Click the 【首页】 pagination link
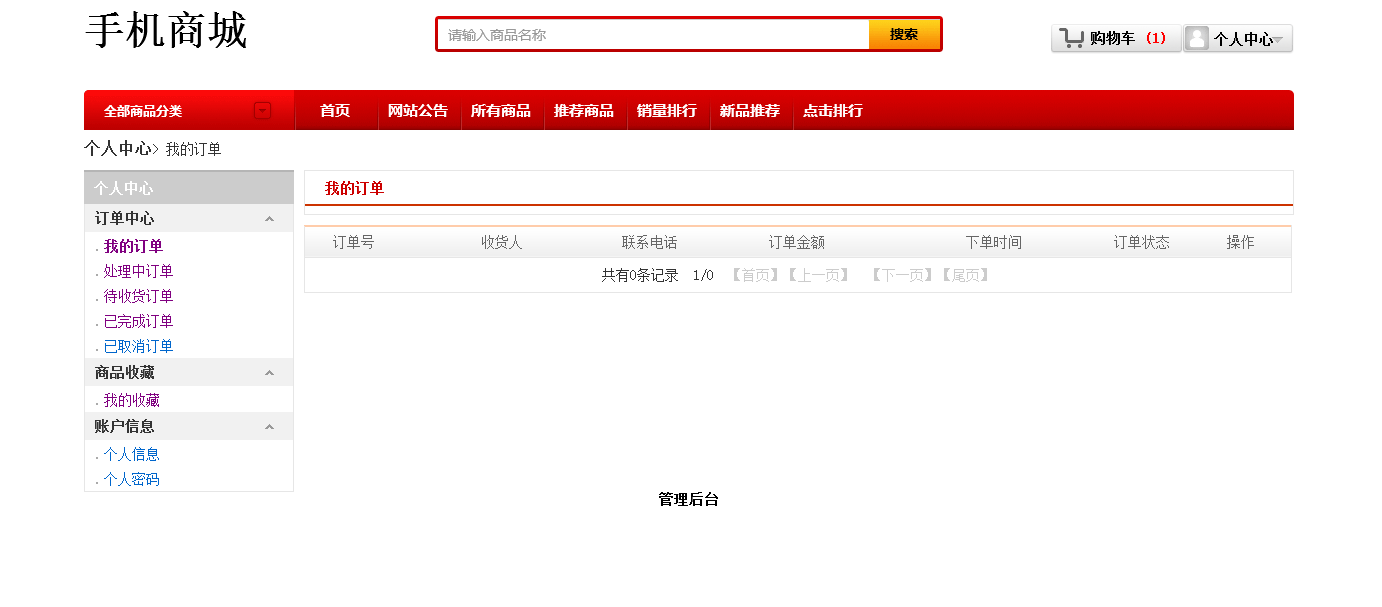 (x=754, y=275)
